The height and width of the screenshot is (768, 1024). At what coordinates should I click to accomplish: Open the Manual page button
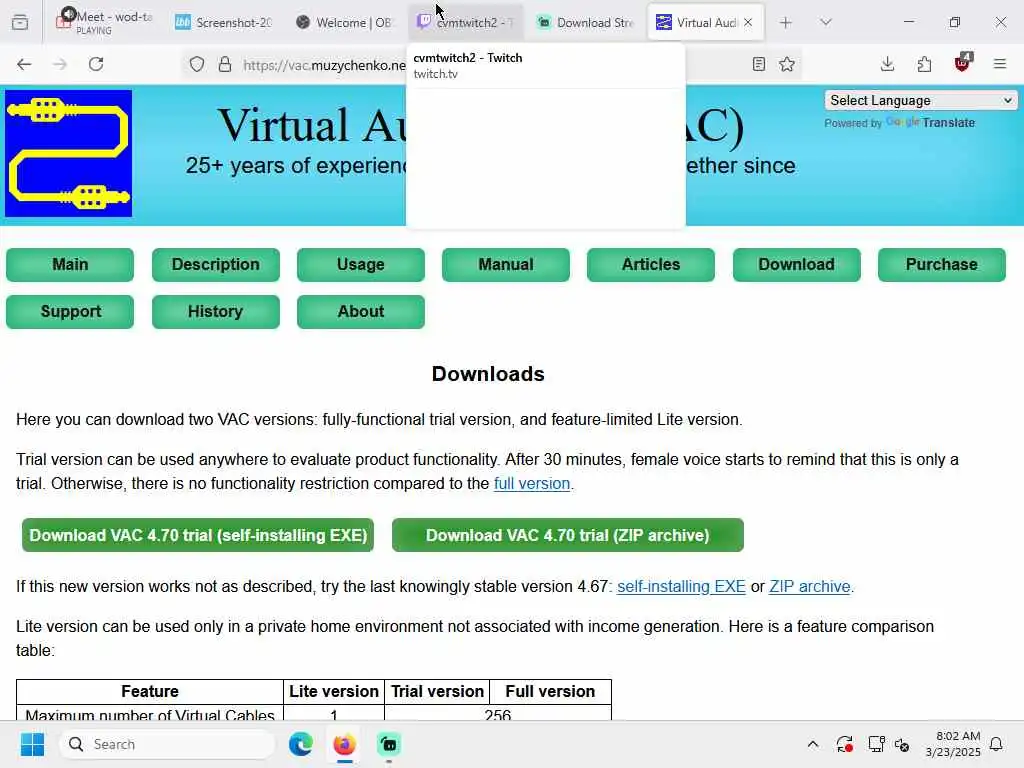click(x=505, y=264)
